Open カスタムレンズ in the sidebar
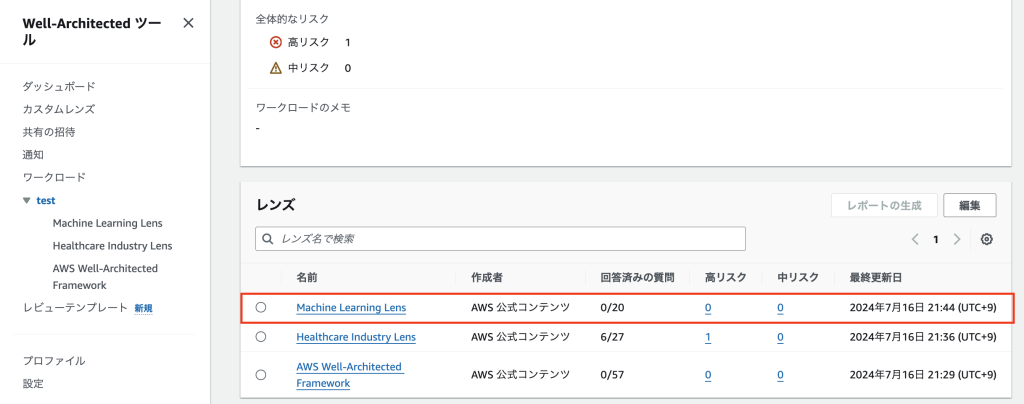Image resolution: width=1024 pixels, height=404 pixels. (59, 109)
